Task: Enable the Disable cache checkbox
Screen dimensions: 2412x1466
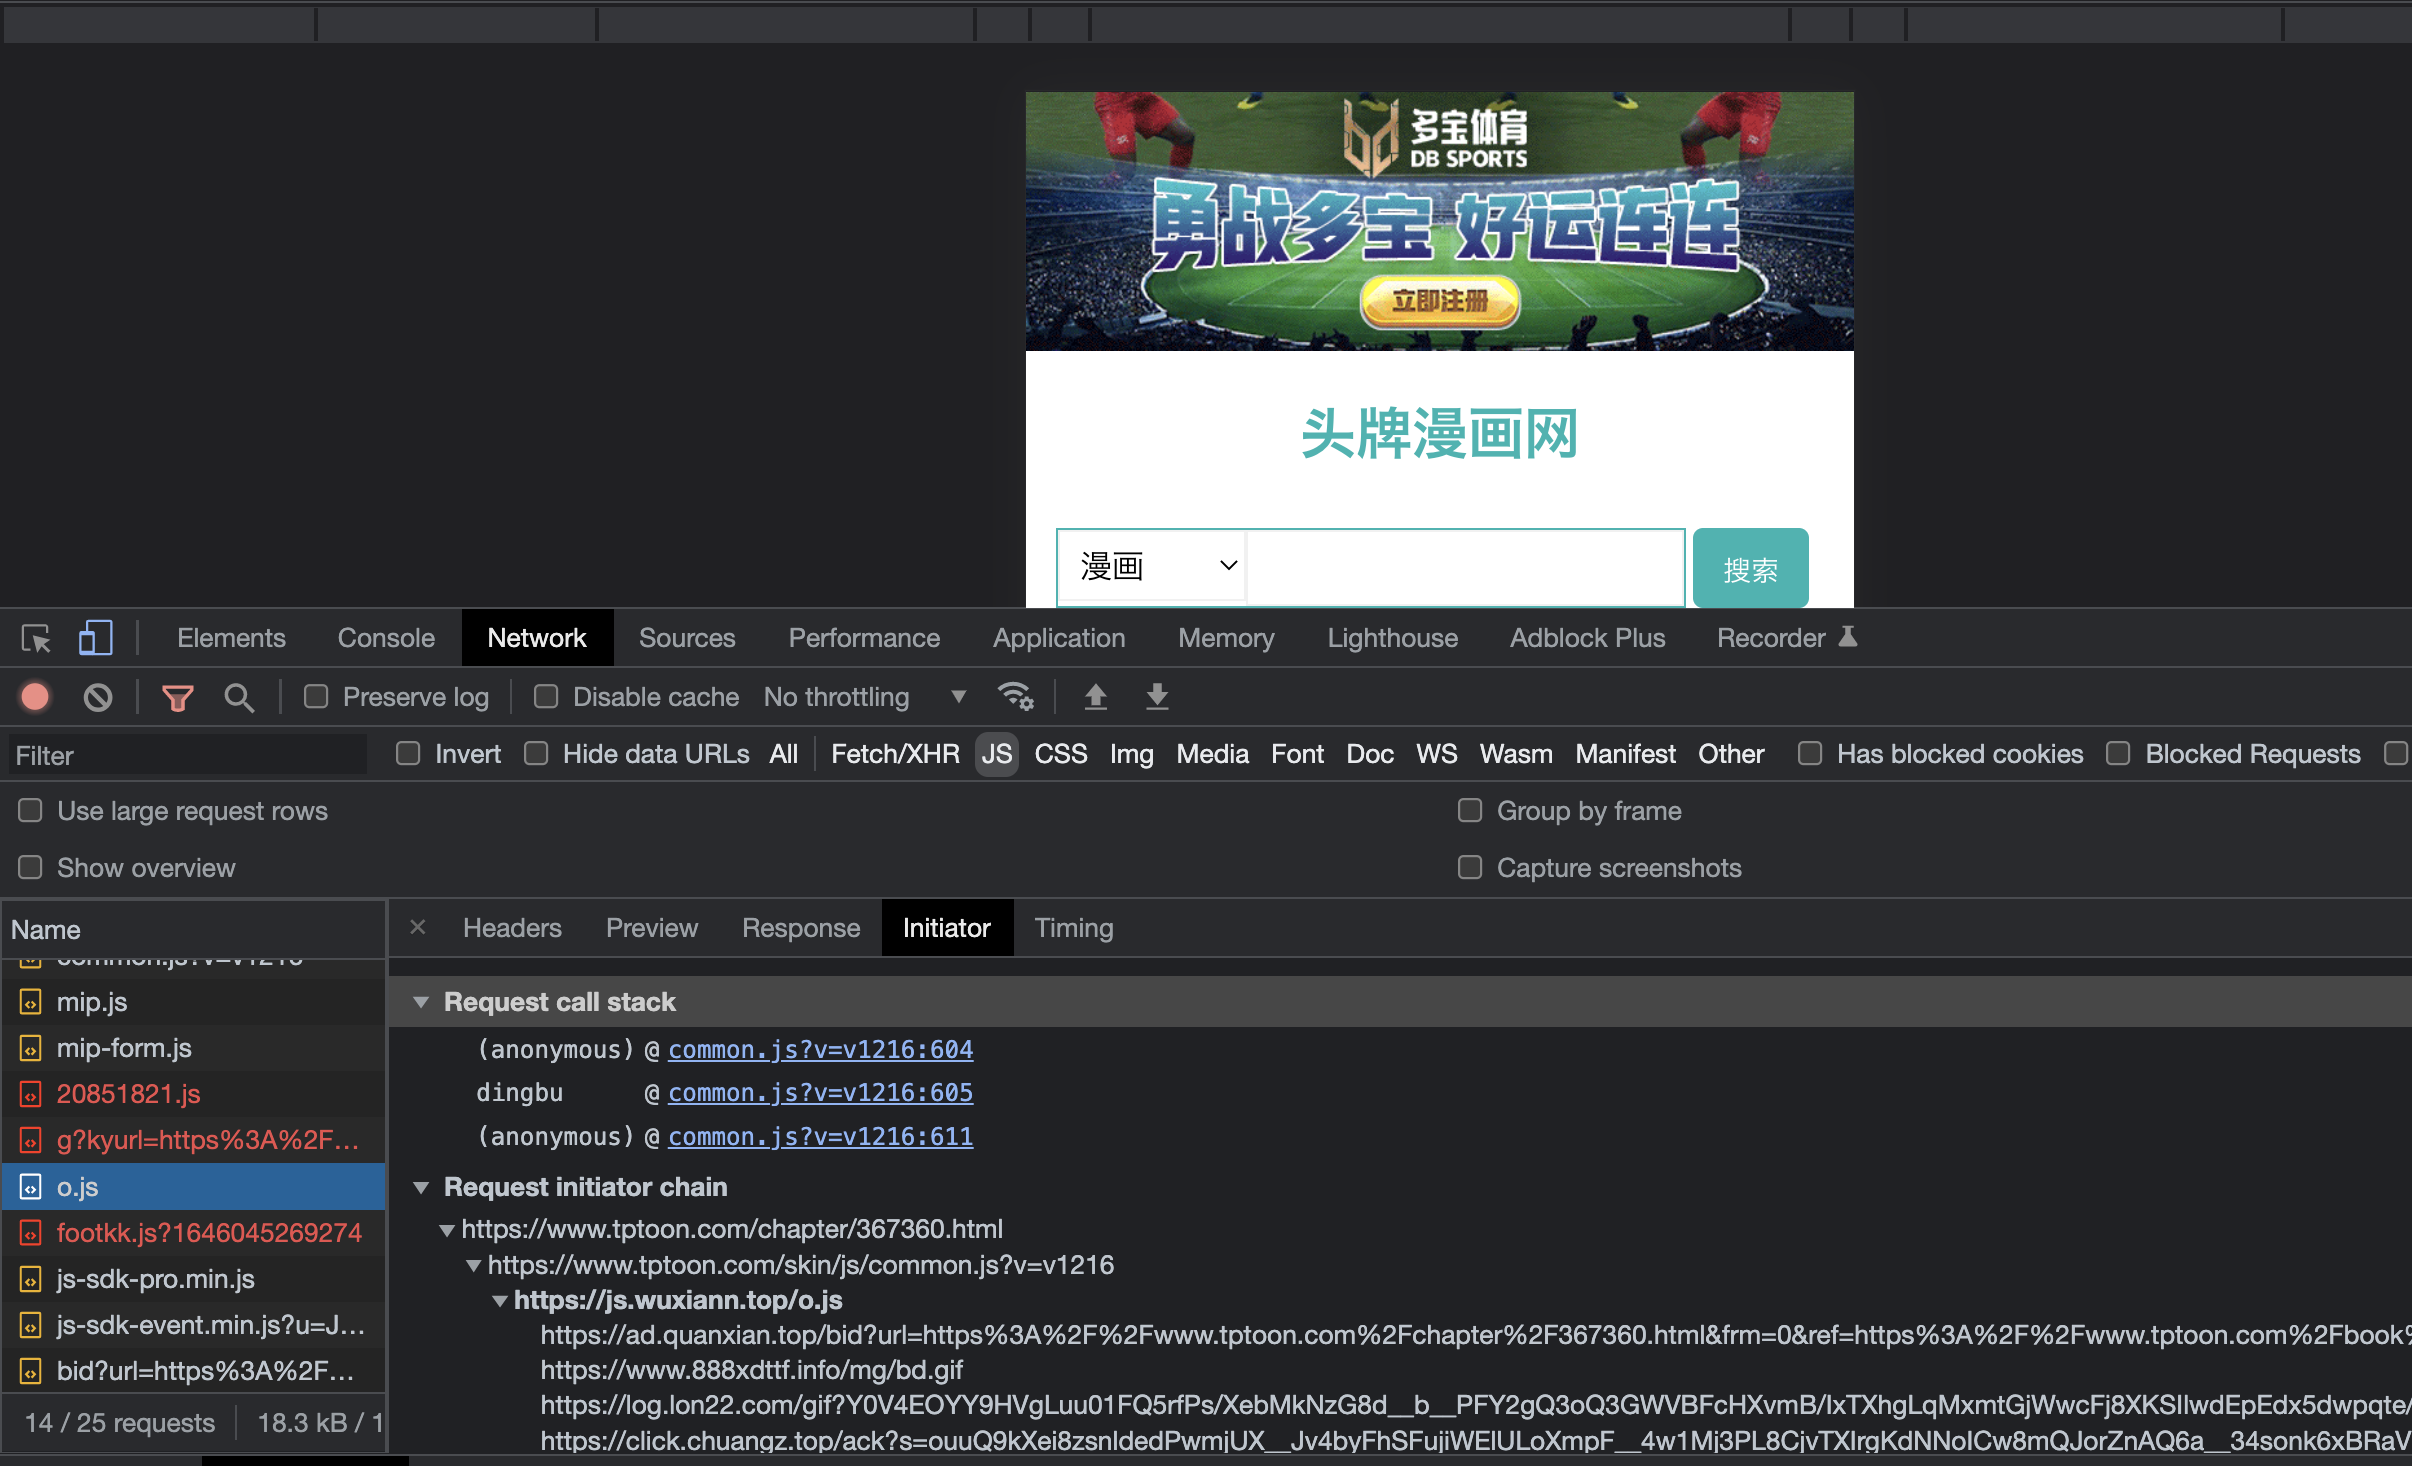Action: tap(546, 696)
